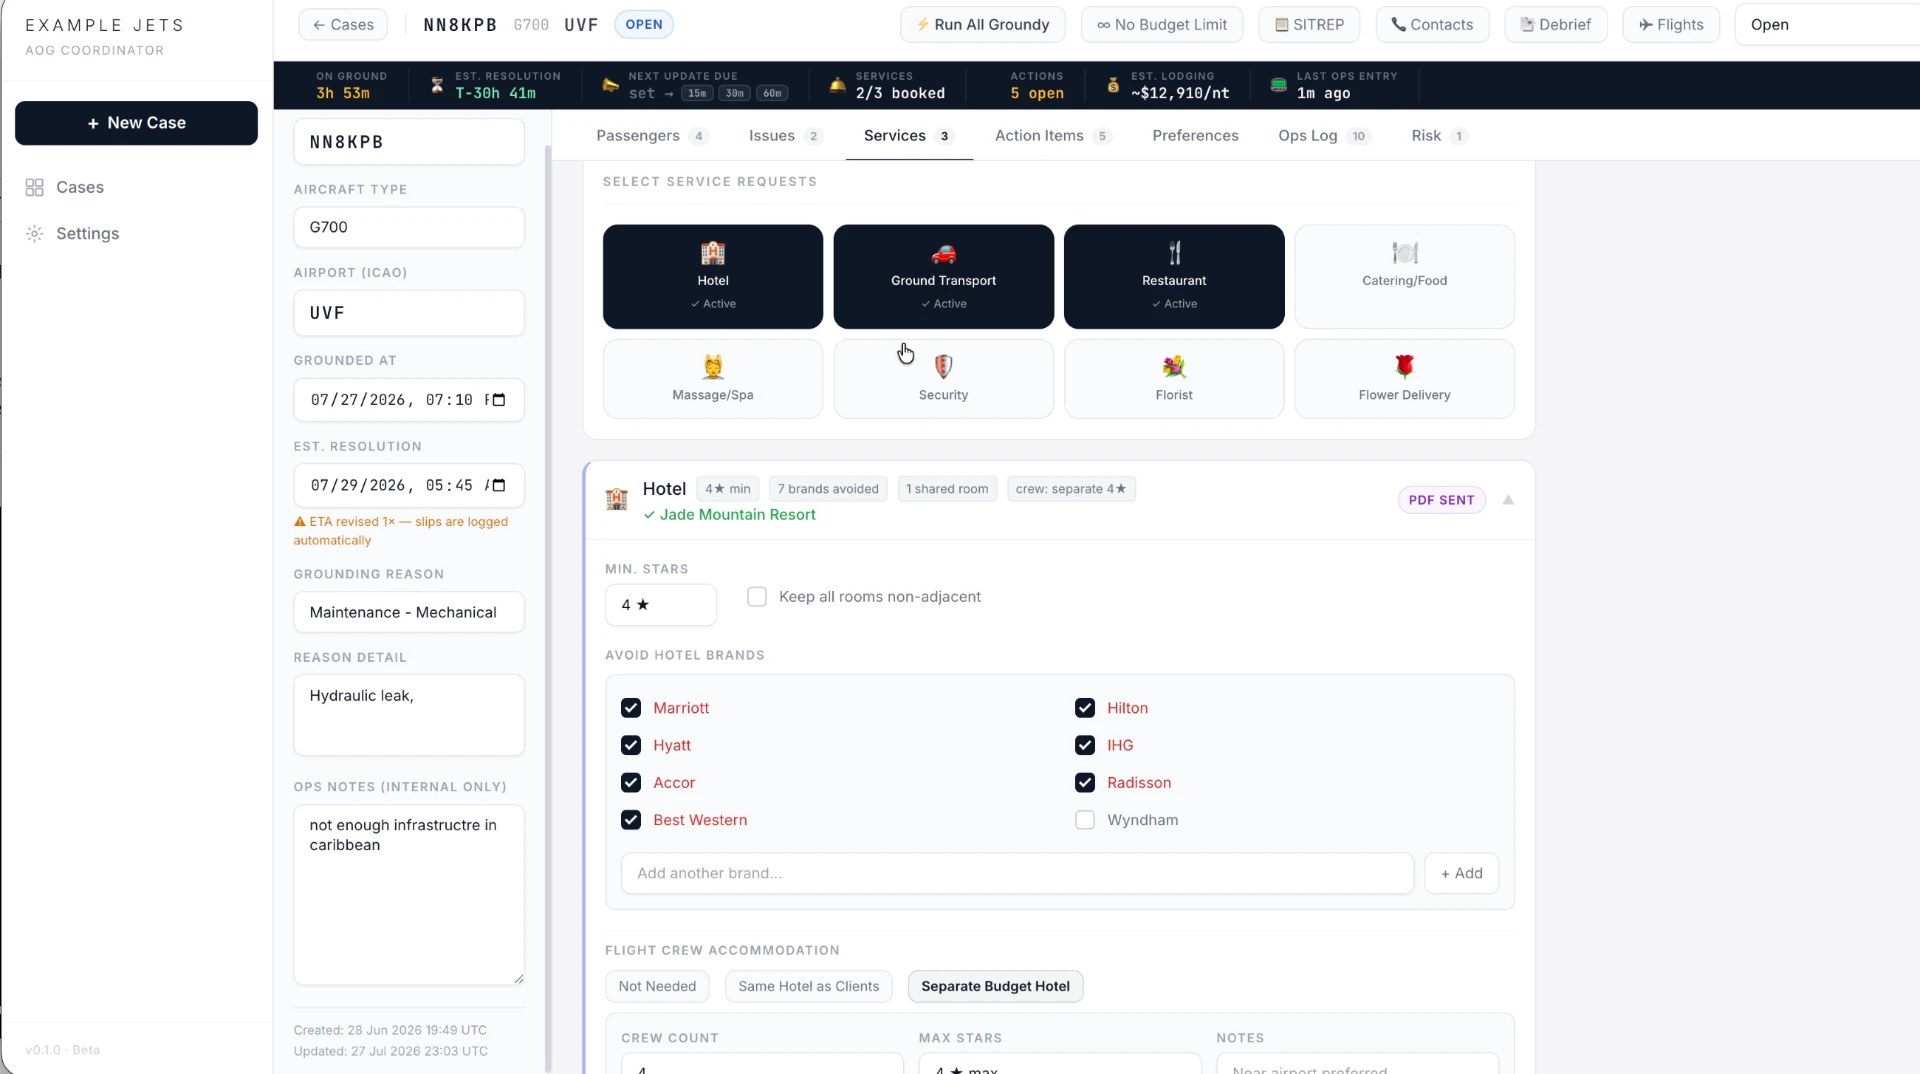The image size is (1920, 1074).
Task: Select Same Hotel as Clients option
Action: click(x=808, y=986)
